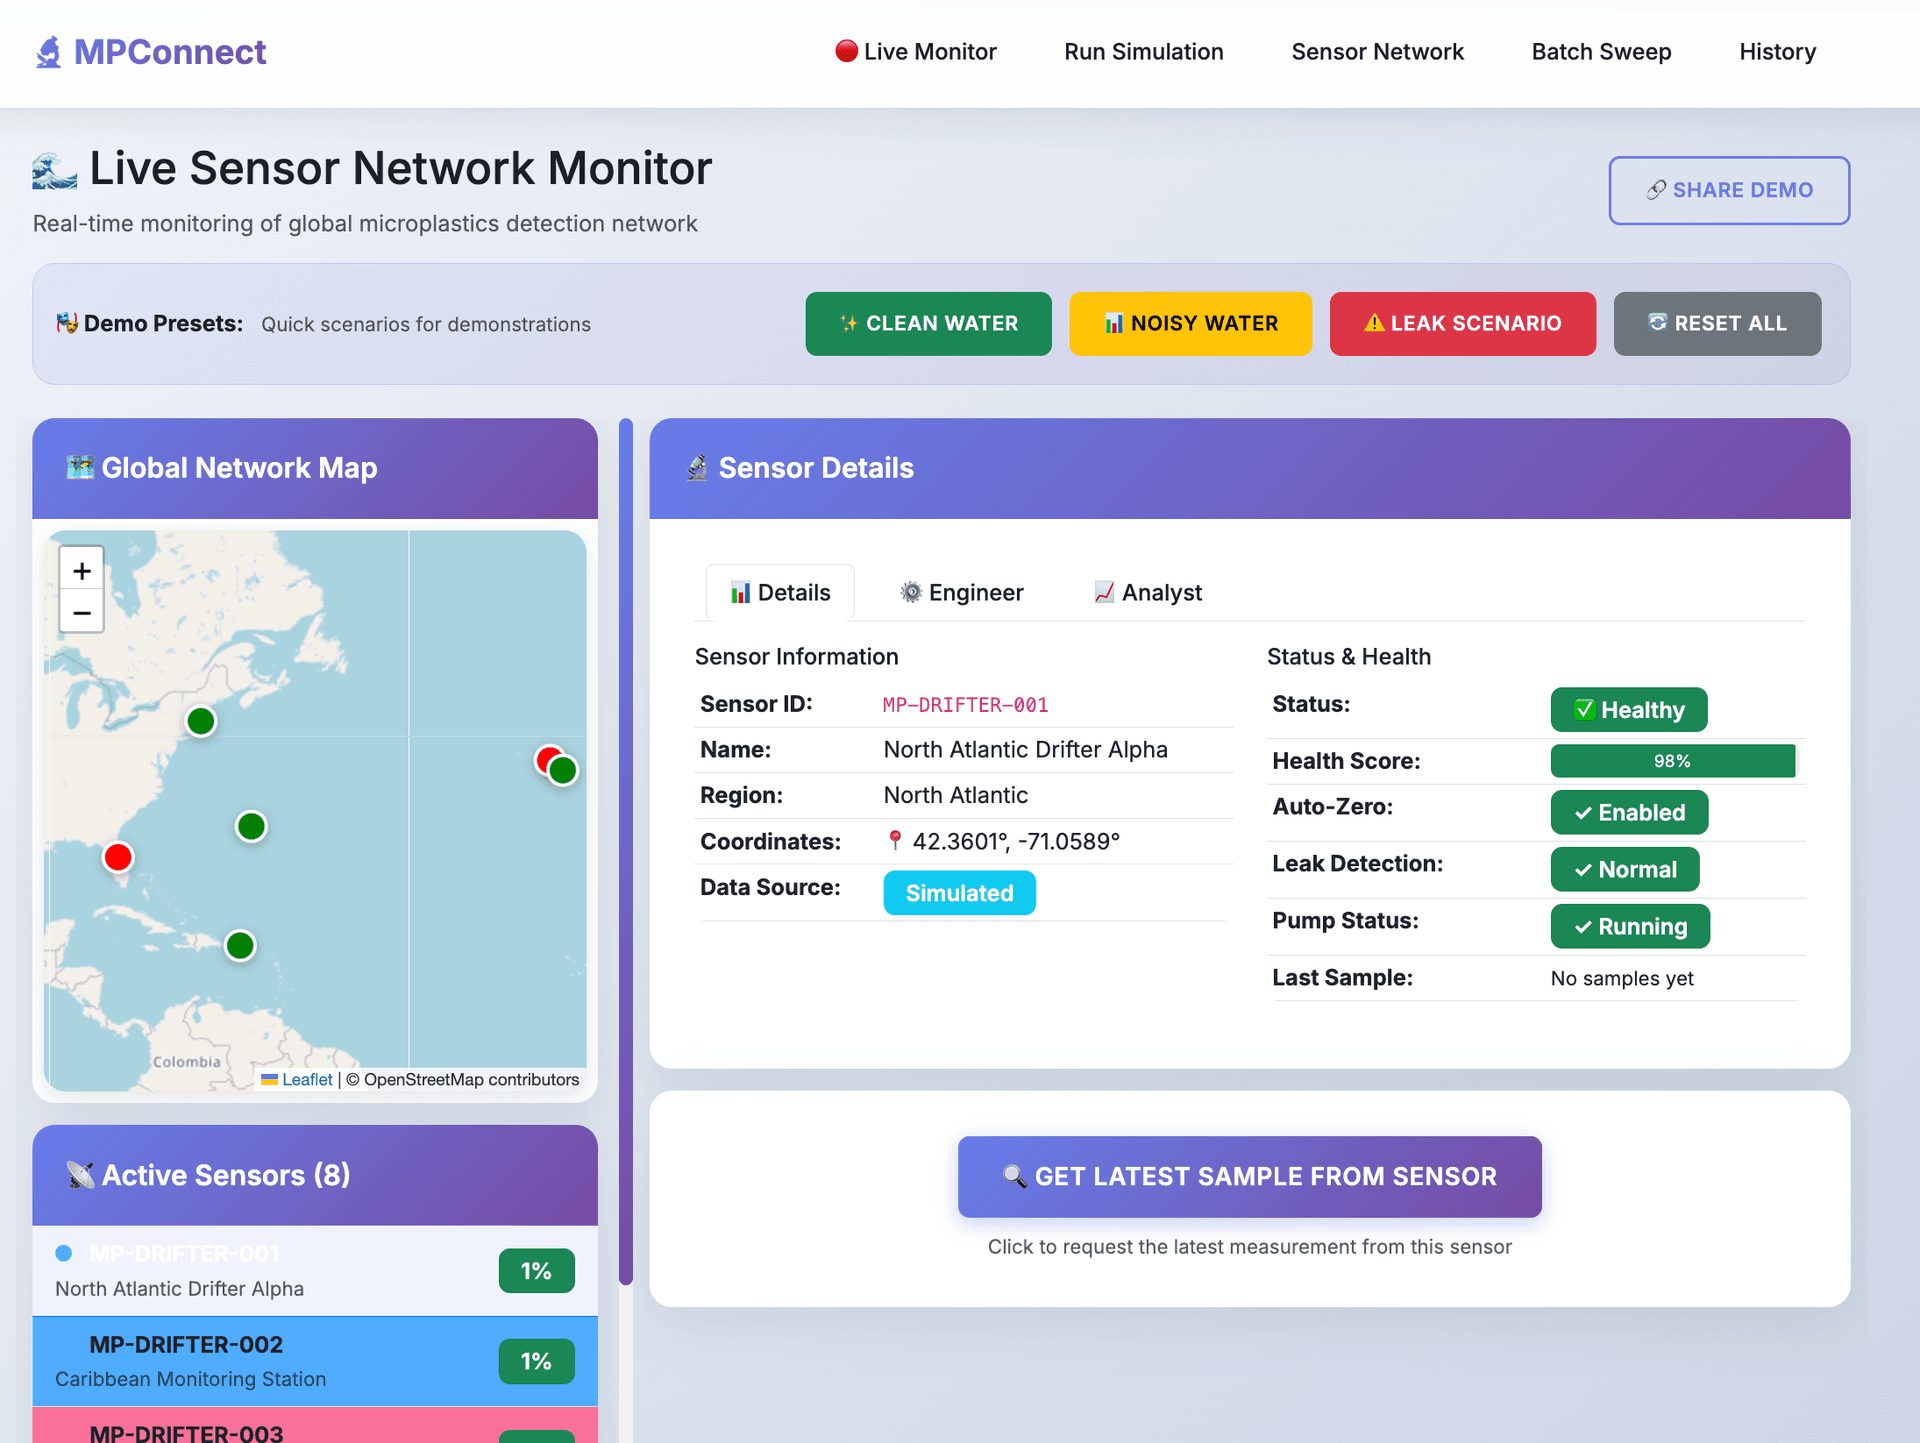Switch to the Analyst tab
The height and width of the screenshot is (1443, 1920).
click(1147, 593)
